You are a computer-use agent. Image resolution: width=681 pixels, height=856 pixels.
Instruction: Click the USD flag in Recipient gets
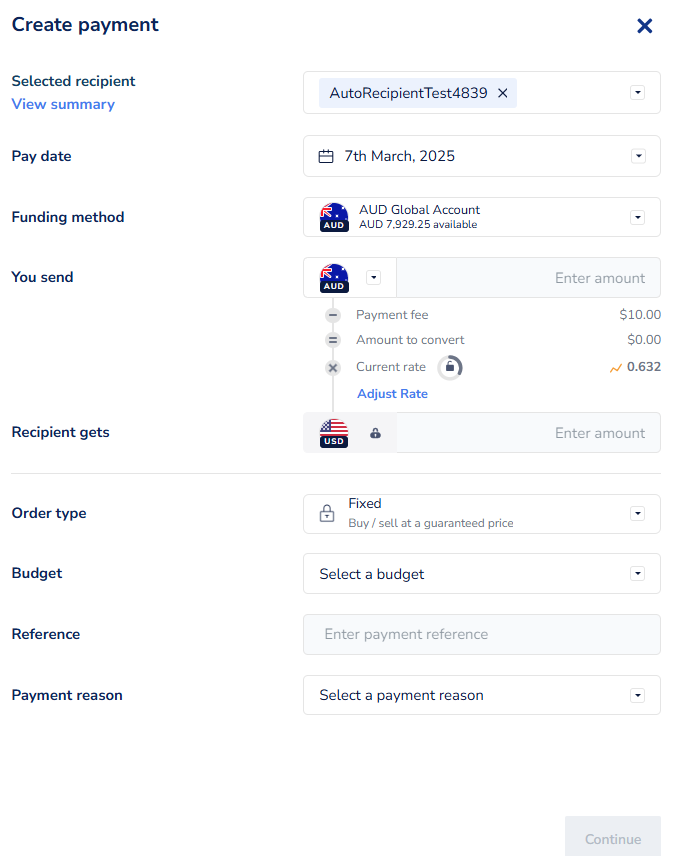[x=334, y=433]
